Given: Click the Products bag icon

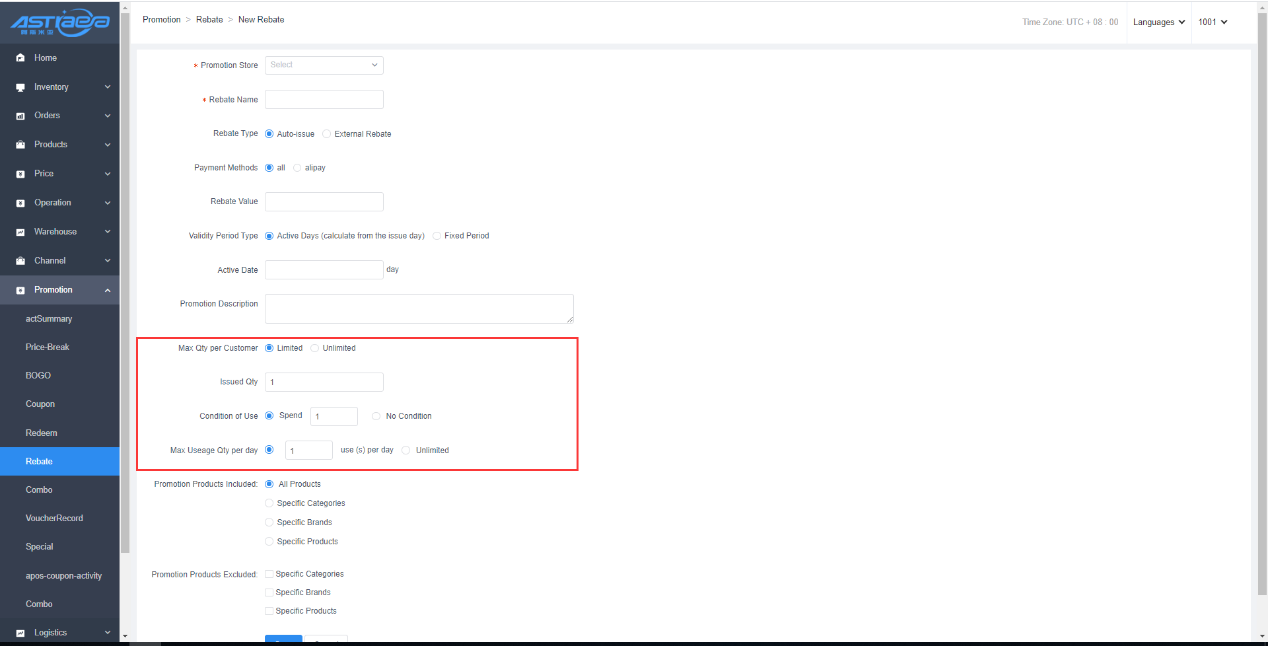Looking at the screenshot, I should 20,145.
